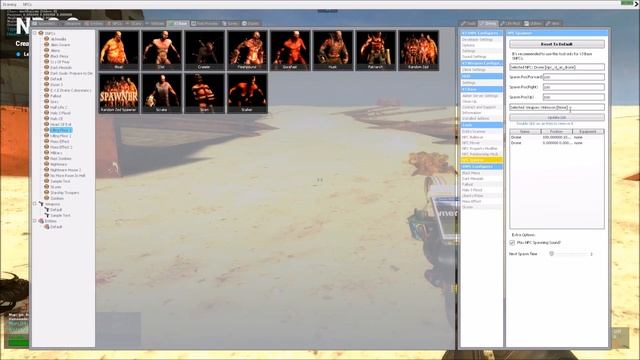Open Contact and Support entry
The image size is (640, 360).
pos(481,107)
